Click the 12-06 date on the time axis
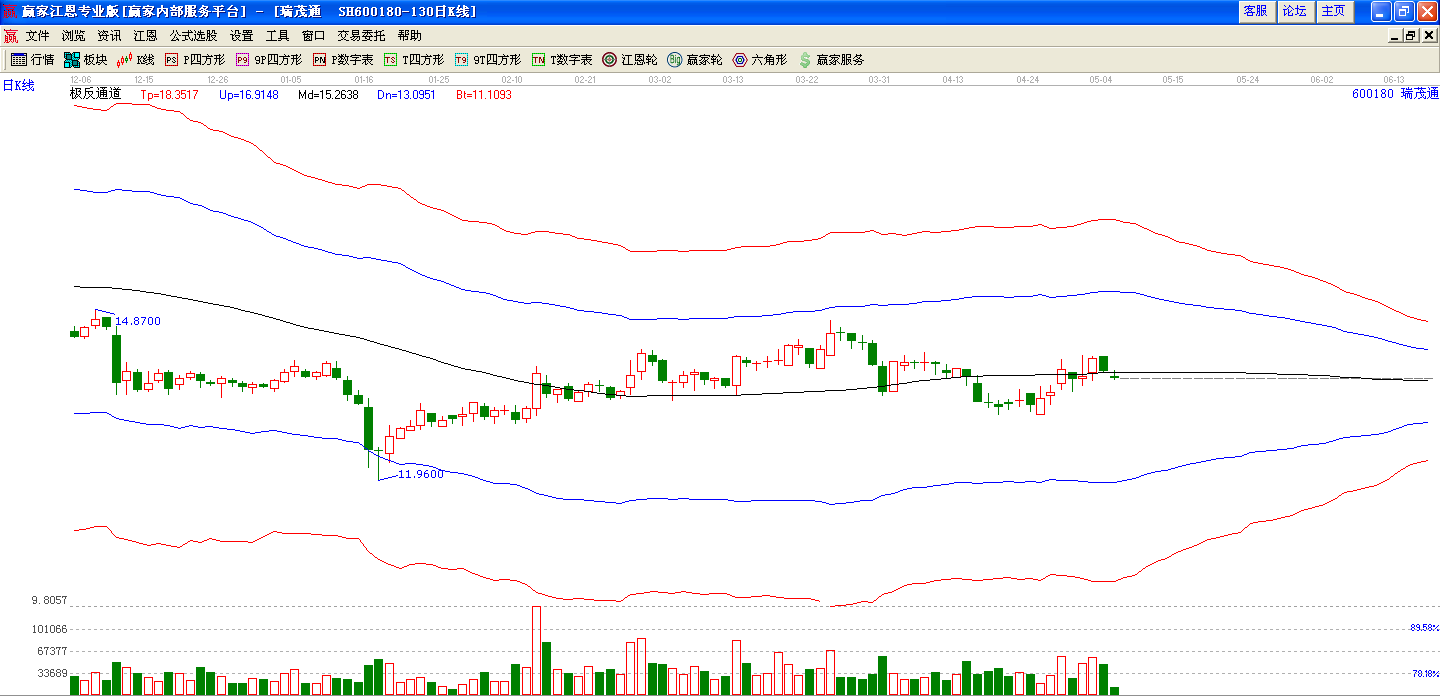This screenshot has width=1440, height=696. [x=81, y=79]
